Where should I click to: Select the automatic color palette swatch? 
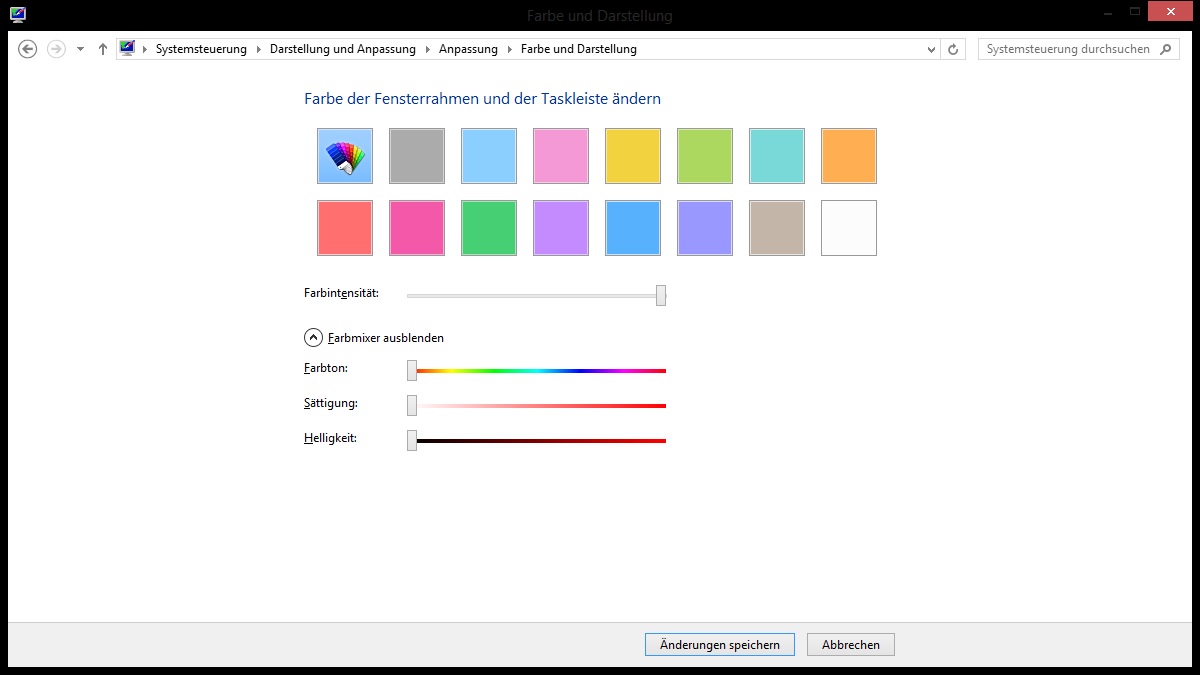tap(345, 156)
